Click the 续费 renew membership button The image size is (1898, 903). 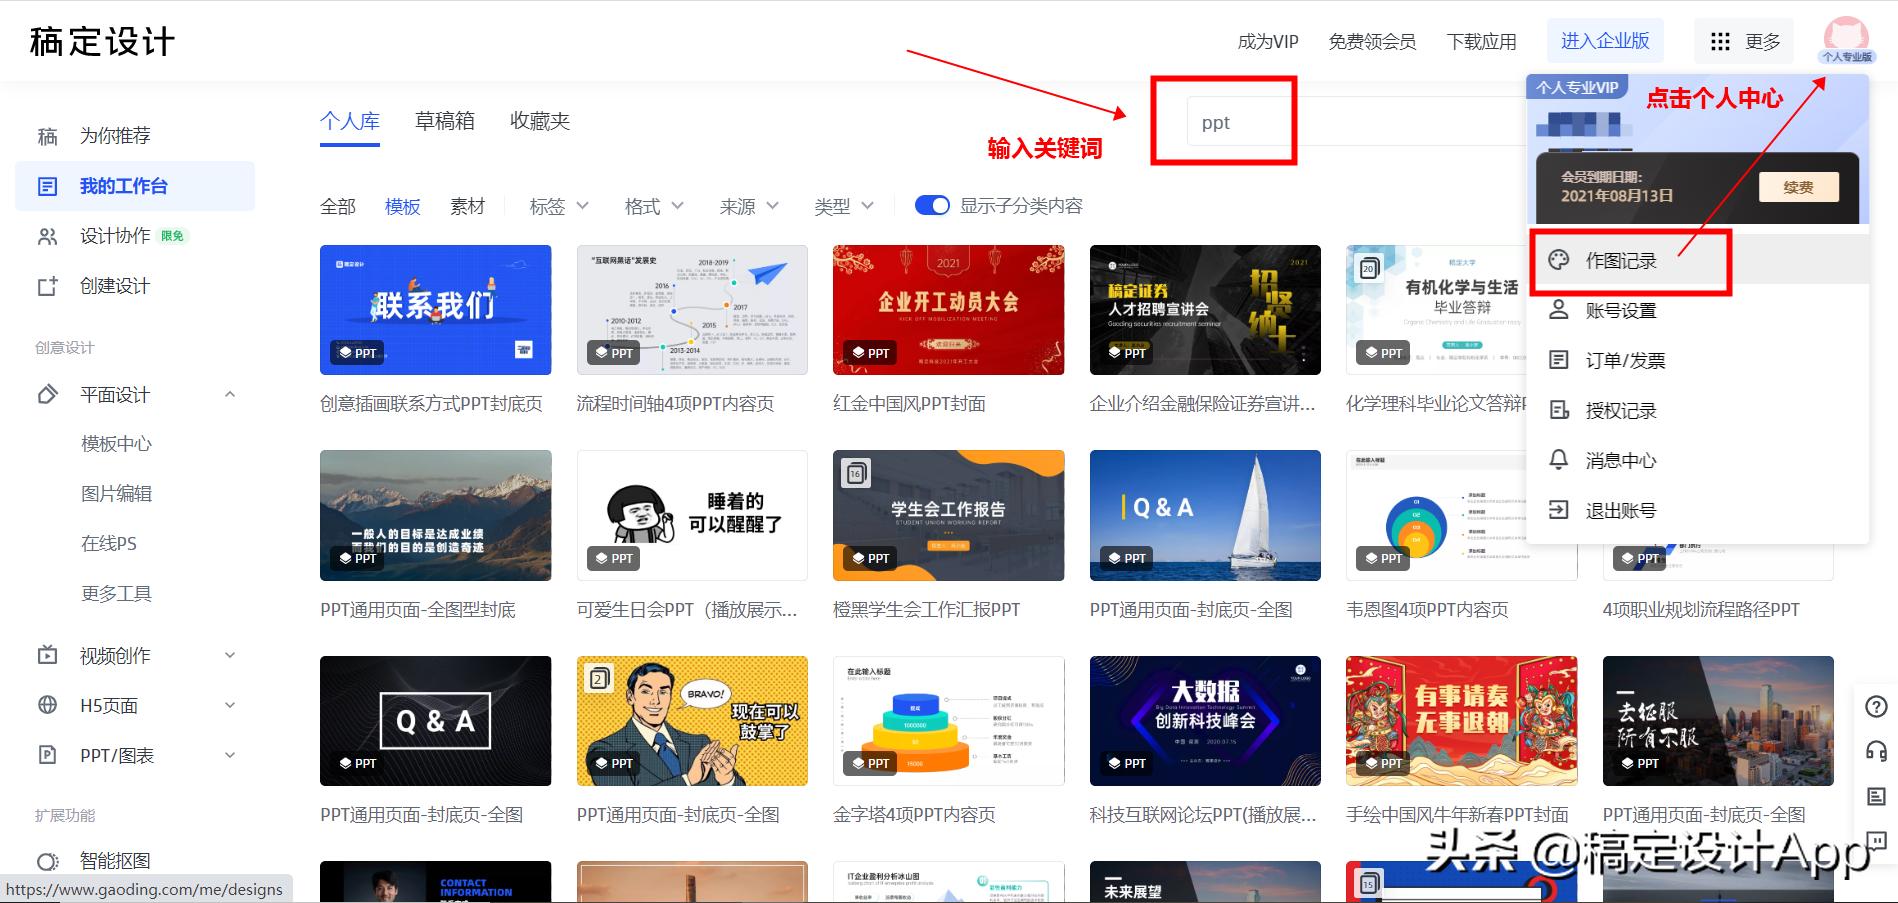pyautogui.click(x=1799, y=186)
